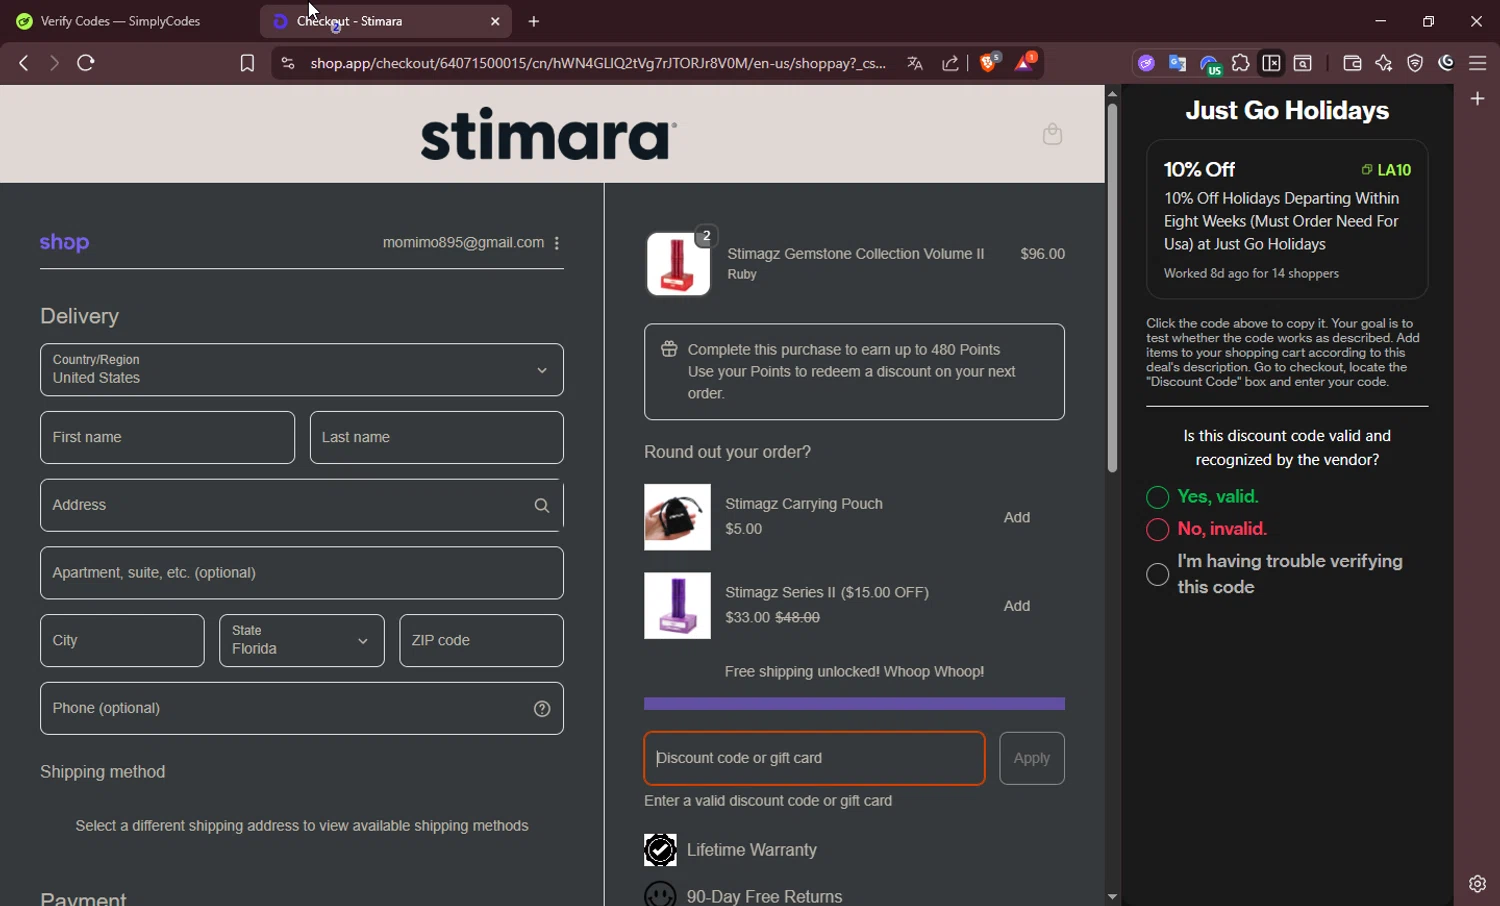The image size is (1500, 906).
Task: Click the Stimagz Series II thumbnail
Action: pos(677,606)
